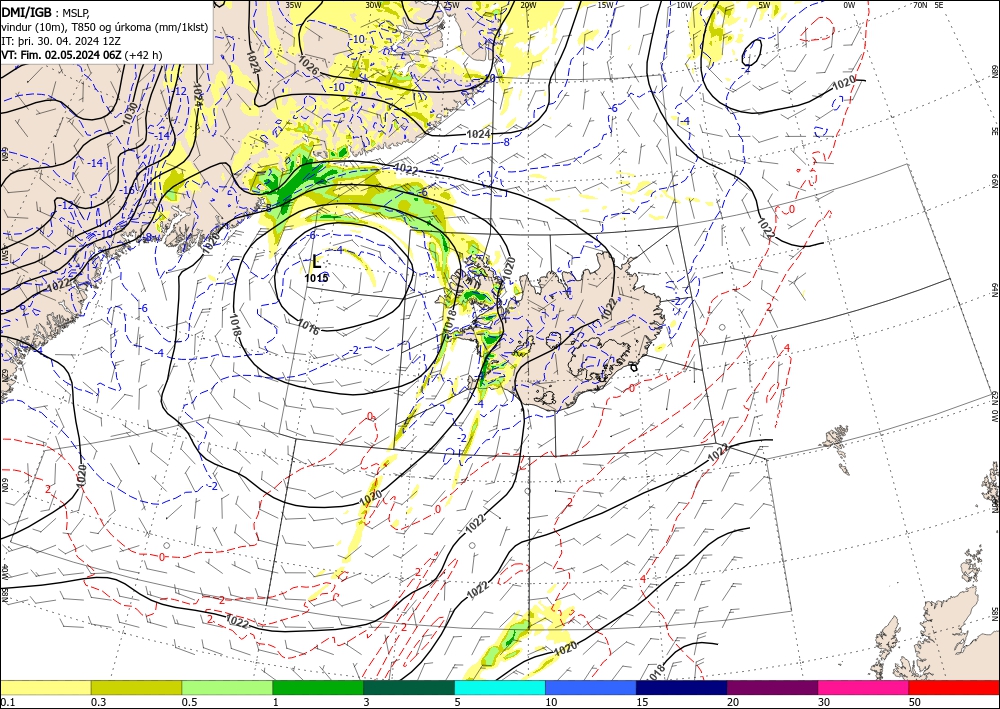Select the olive 0.3–0.5 legend color band
The height and width of the screenshot is (709, 1000).
136,687
